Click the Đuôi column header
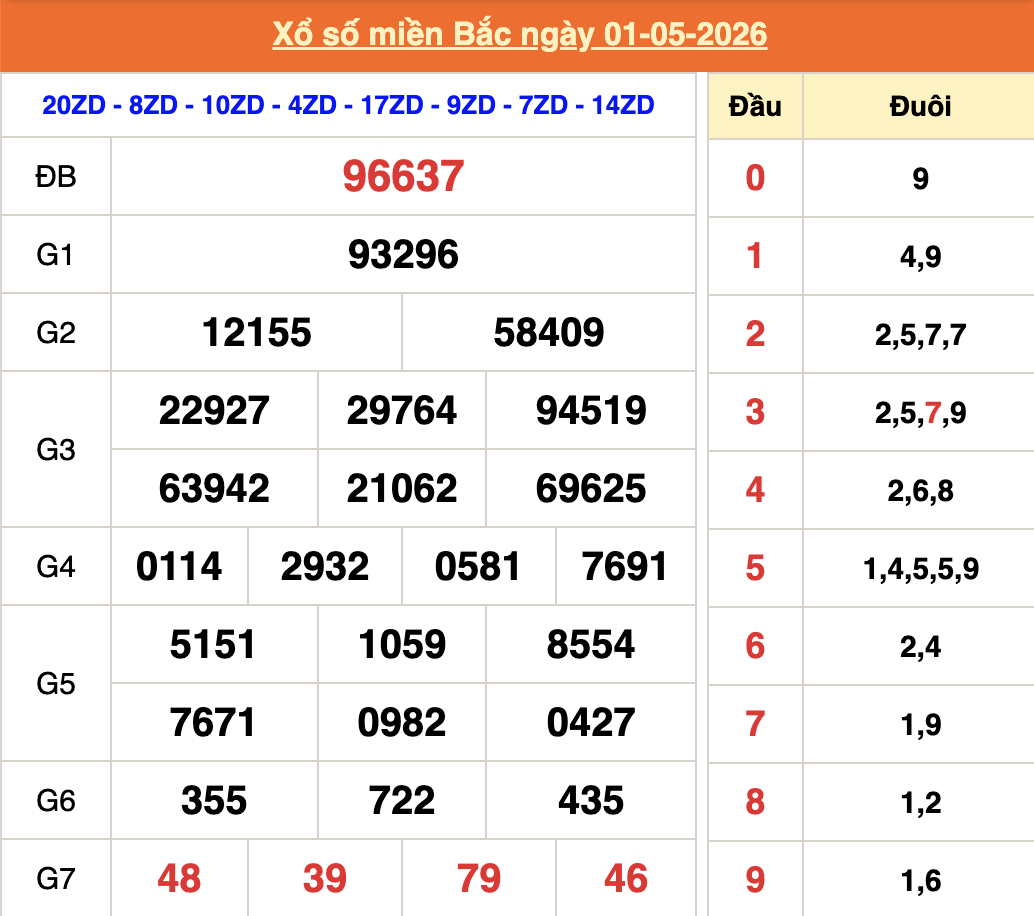This screenshot has height=916, width=1034. tap(921, 106)
